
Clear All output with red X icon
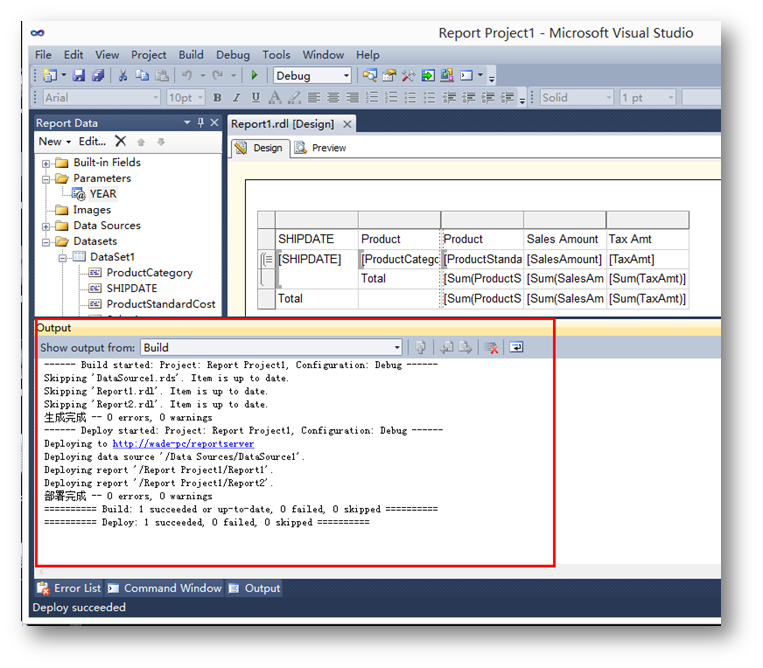click(x=491, y=347)
